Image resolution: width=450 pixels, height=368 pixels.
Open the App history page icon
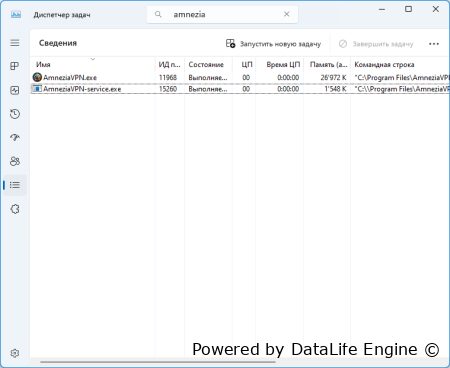(15, 114)
